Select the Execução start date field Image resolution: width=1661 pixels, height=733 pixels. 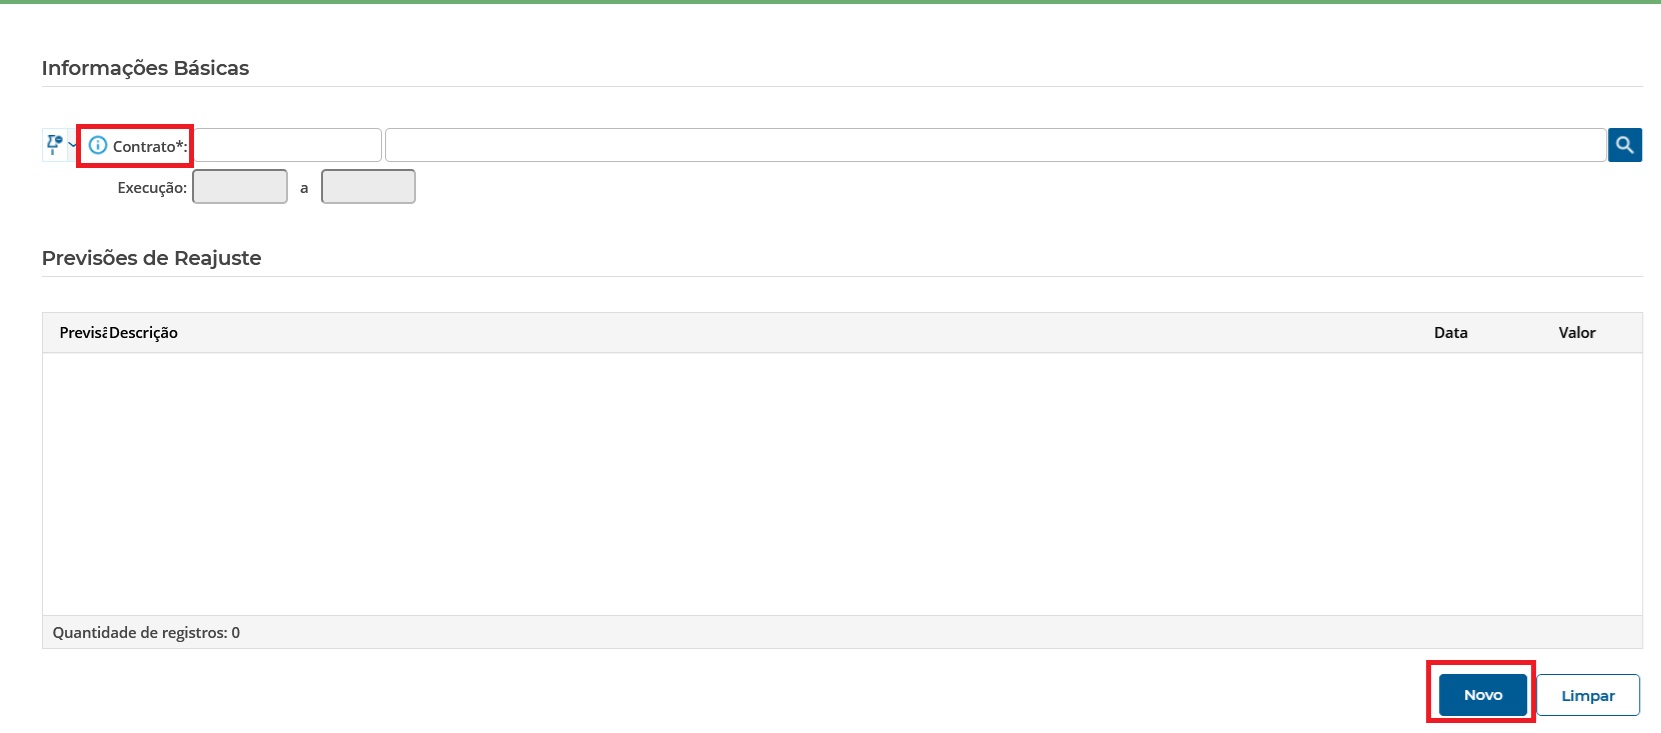(x=240, y=187)
